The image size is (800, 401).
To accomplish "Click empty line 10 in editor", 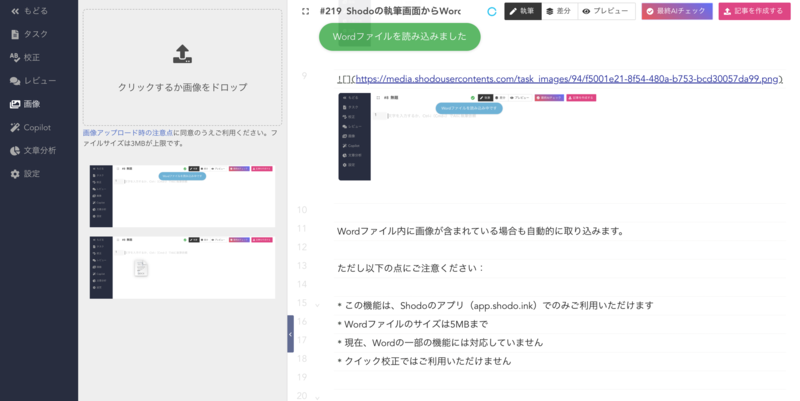I will [x=560, y=212].
